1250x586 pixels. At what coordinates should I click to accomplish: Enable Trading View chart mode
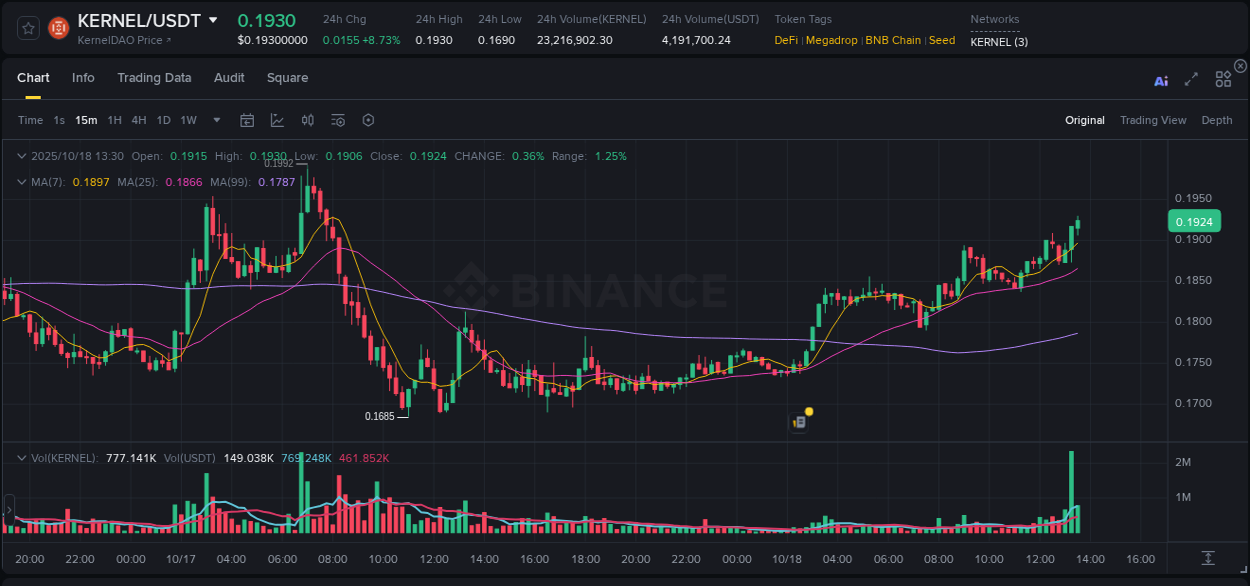(1153, 120)
